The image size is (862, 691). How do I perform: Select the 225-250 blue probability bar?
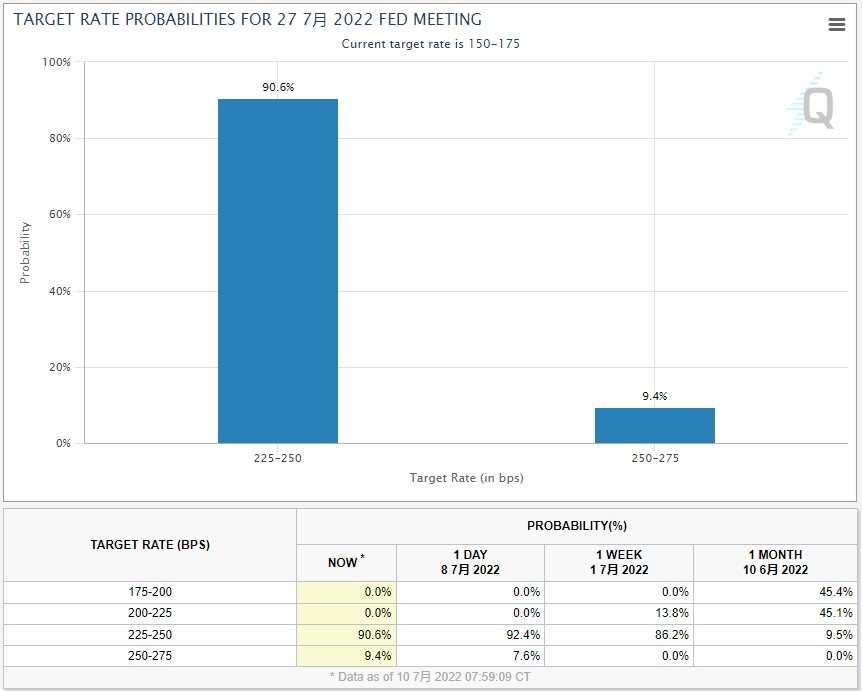coord(278,271)
